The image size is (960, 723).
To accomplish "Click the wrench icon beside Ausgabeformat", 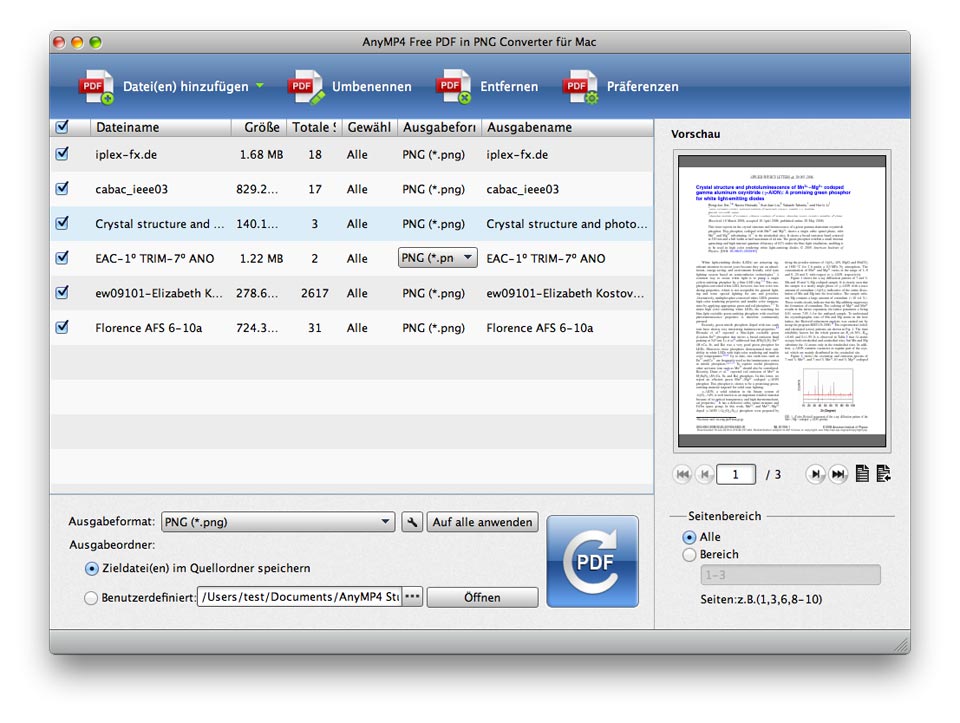I will (x=411, y=521).
